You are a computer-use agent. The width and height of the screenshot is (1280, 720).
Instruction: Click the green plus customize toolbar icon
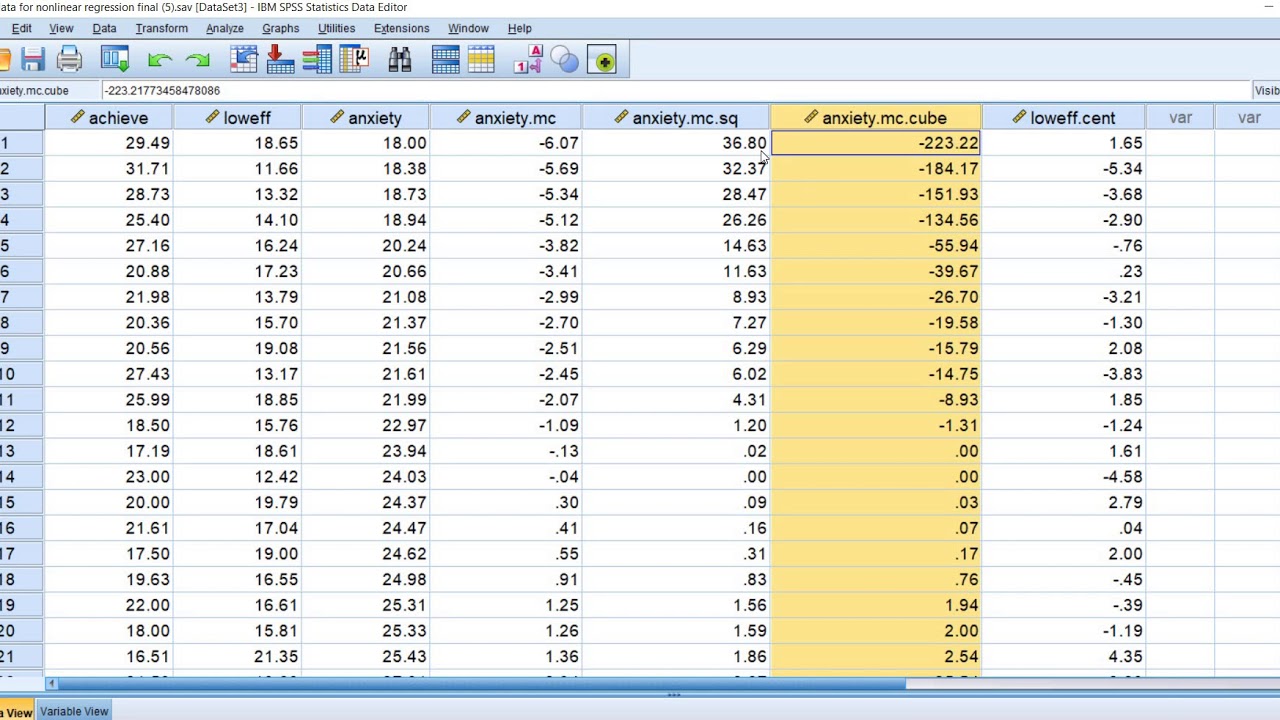(604, 61)
